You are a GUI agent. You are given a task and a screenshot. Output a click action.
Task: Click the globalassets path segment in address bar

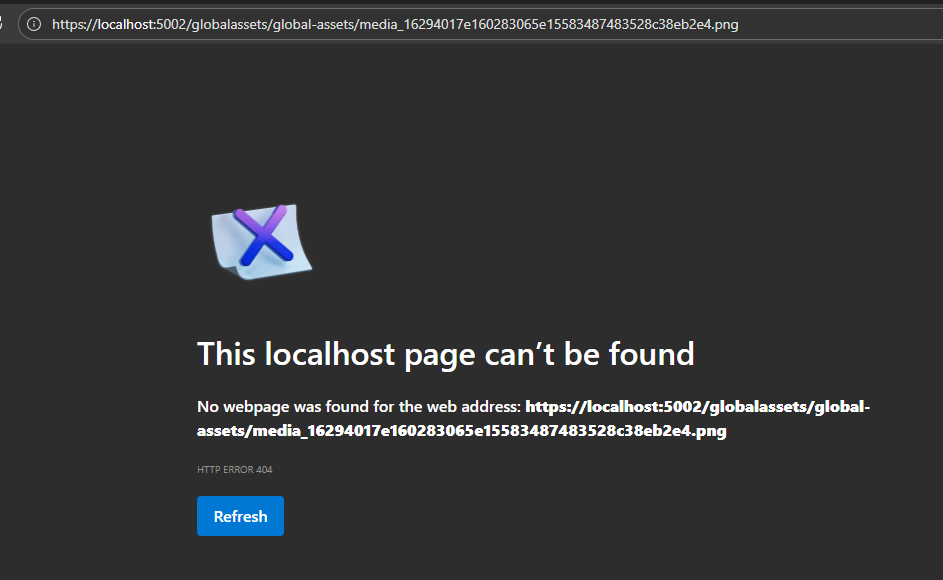230,25
